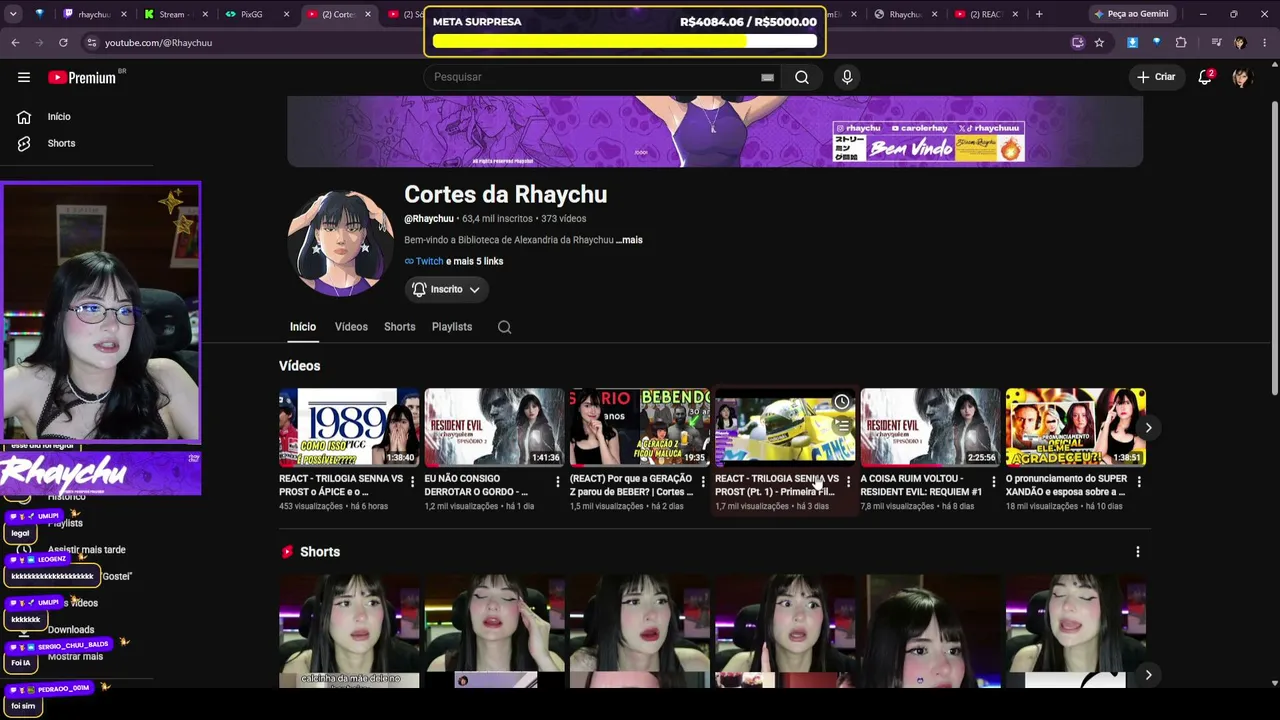Open the Super Xandão pronouncement thumbnail
The height and width of the screenshot is (720, 1280).
pyautogui.click(x=1076, y=427)
